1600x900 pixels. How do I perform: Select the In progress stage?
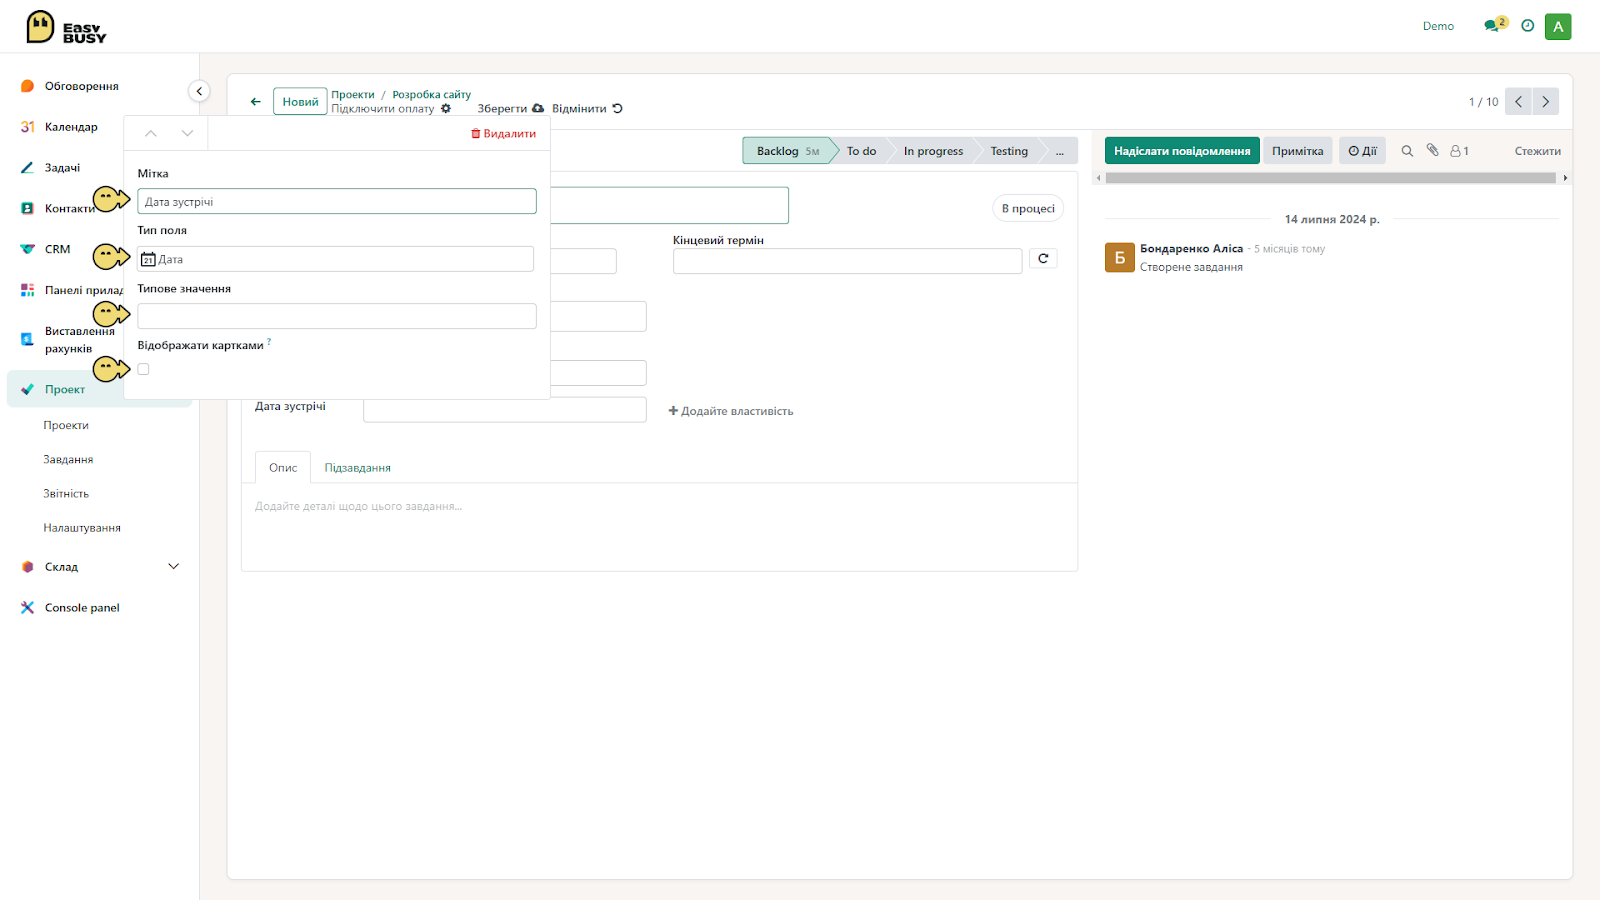pyautogui.click(x=933, y=151)
